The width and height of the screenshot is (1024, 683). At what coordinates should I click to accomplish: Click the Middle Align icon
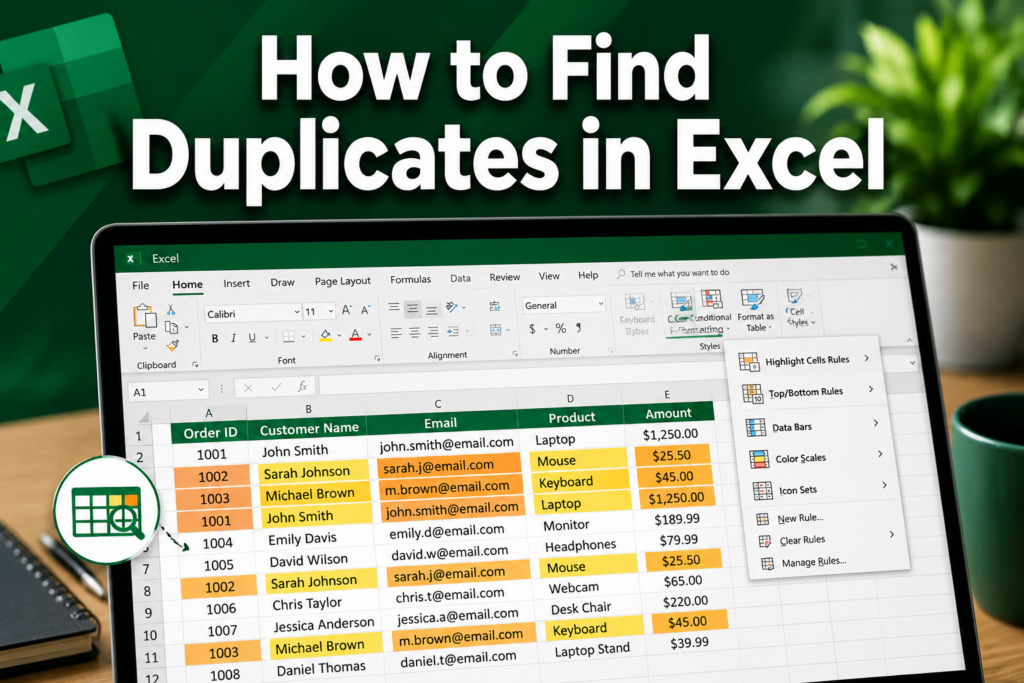(x=412, y=308)
